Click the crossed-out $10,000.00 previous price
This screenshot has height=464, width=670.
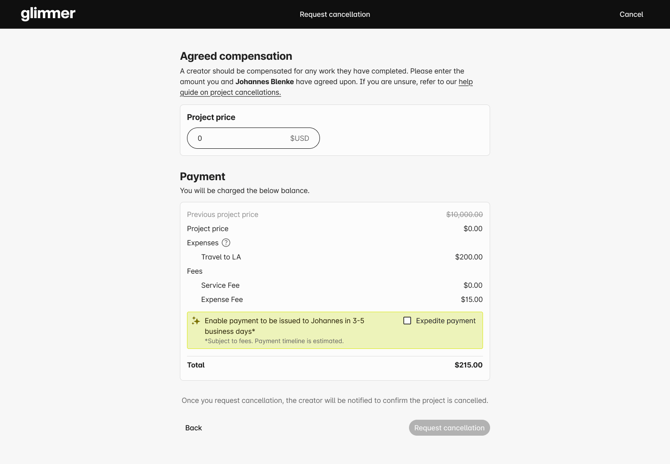(x=464, y=214)
